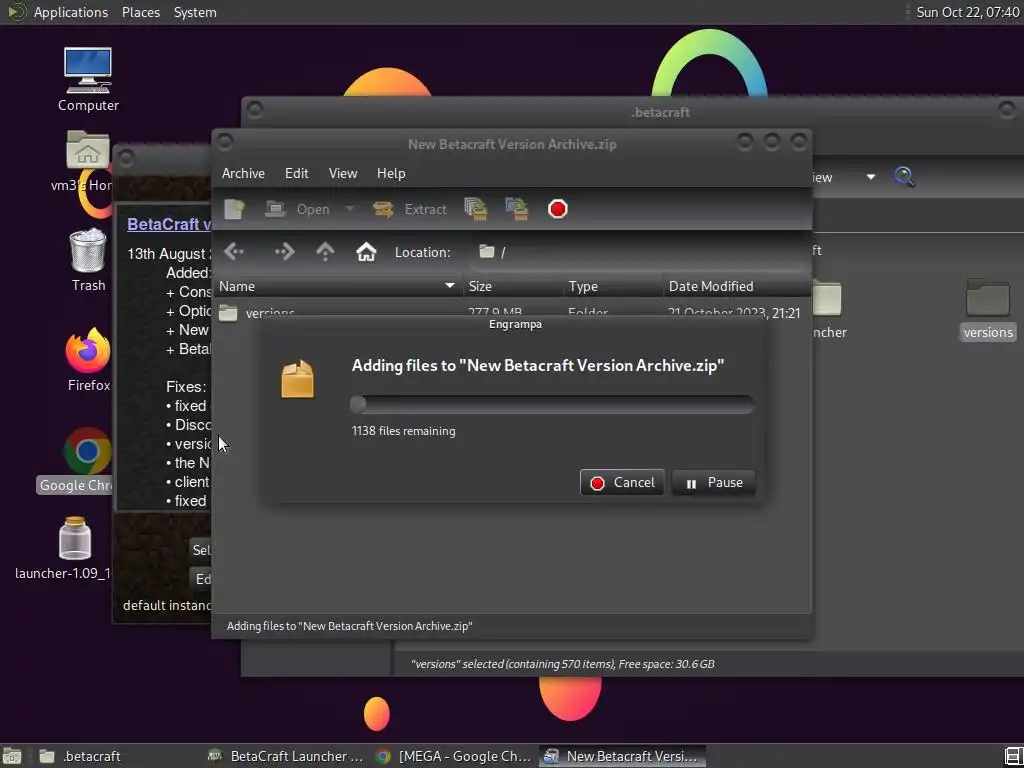Switch to MEGA Google Chrome taskbar entry
The height and width of the screenshot is (768, 1024).
tap(454, 756)
